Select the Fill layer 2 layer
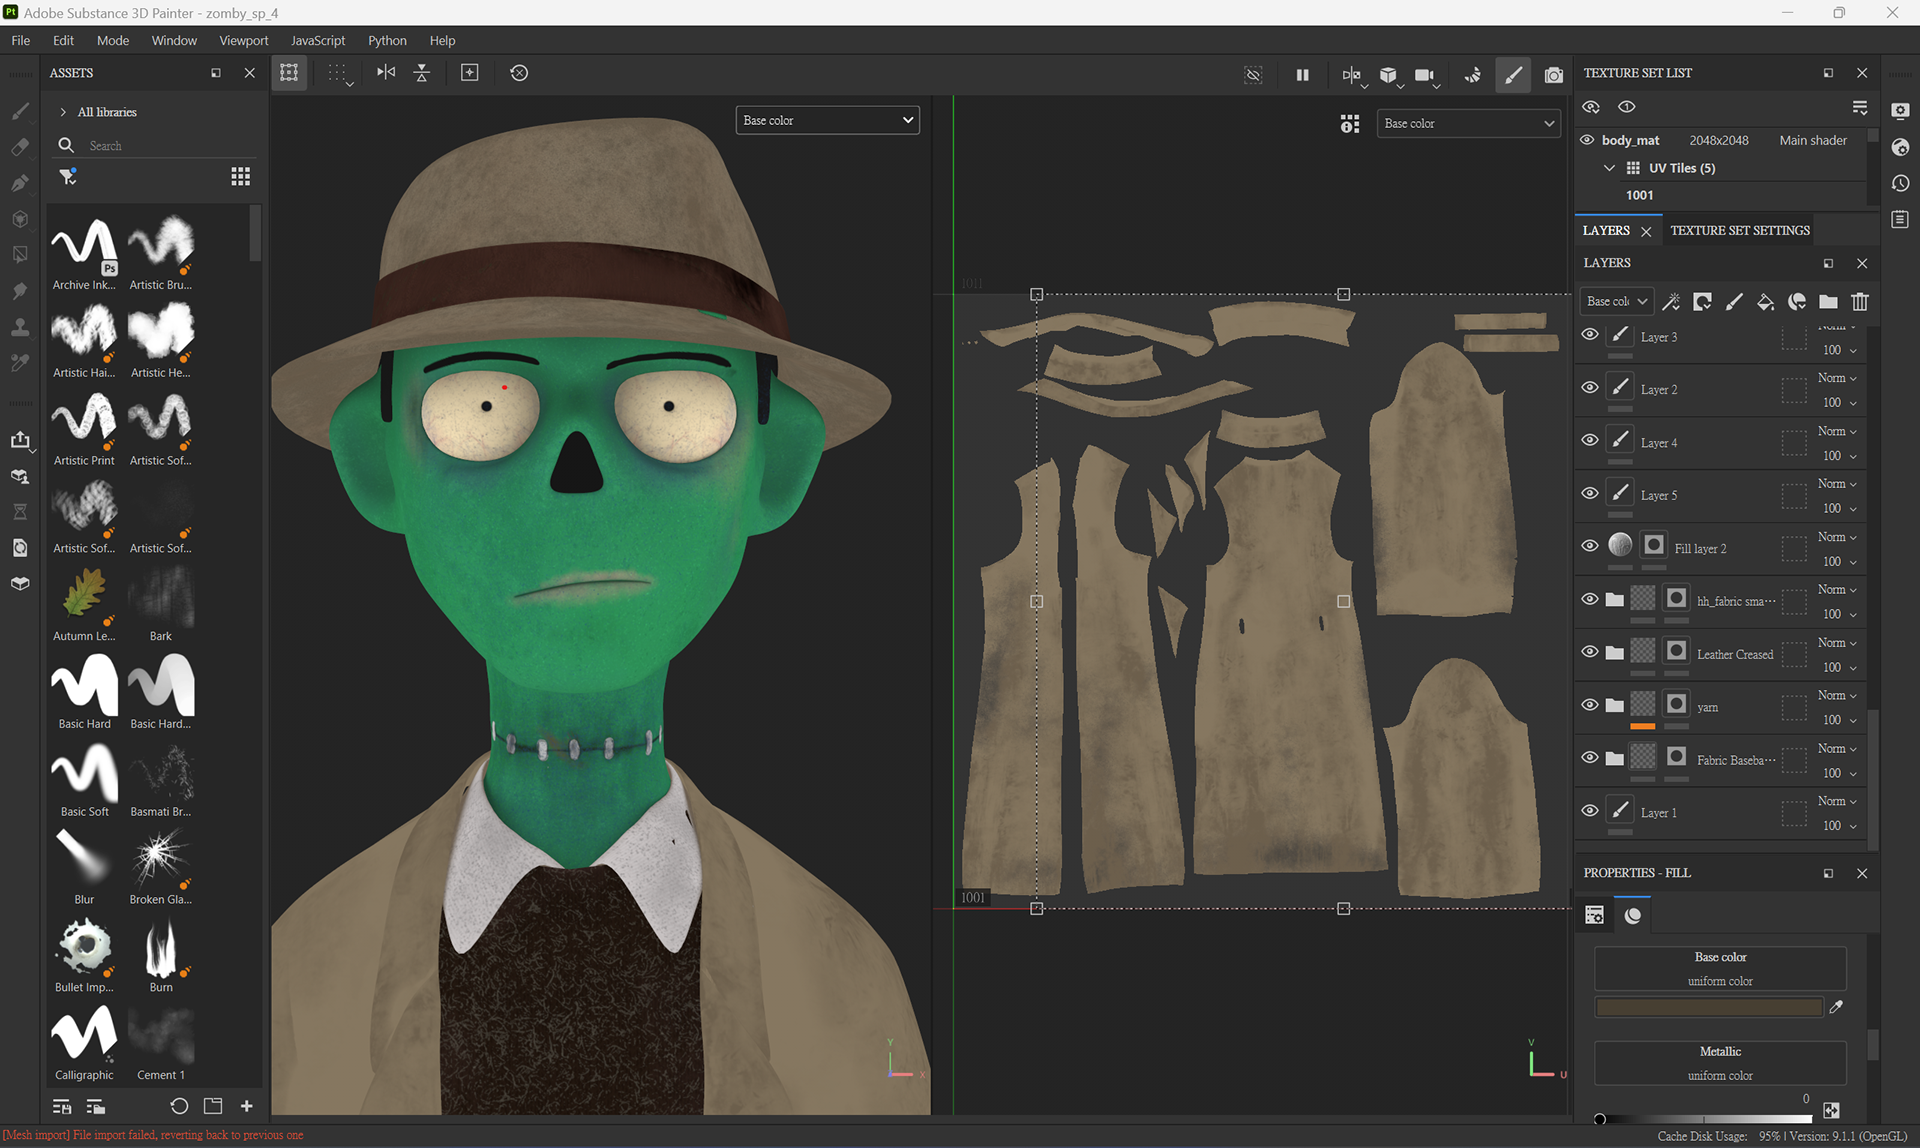1920x1148 pixels. point(1700,548)
